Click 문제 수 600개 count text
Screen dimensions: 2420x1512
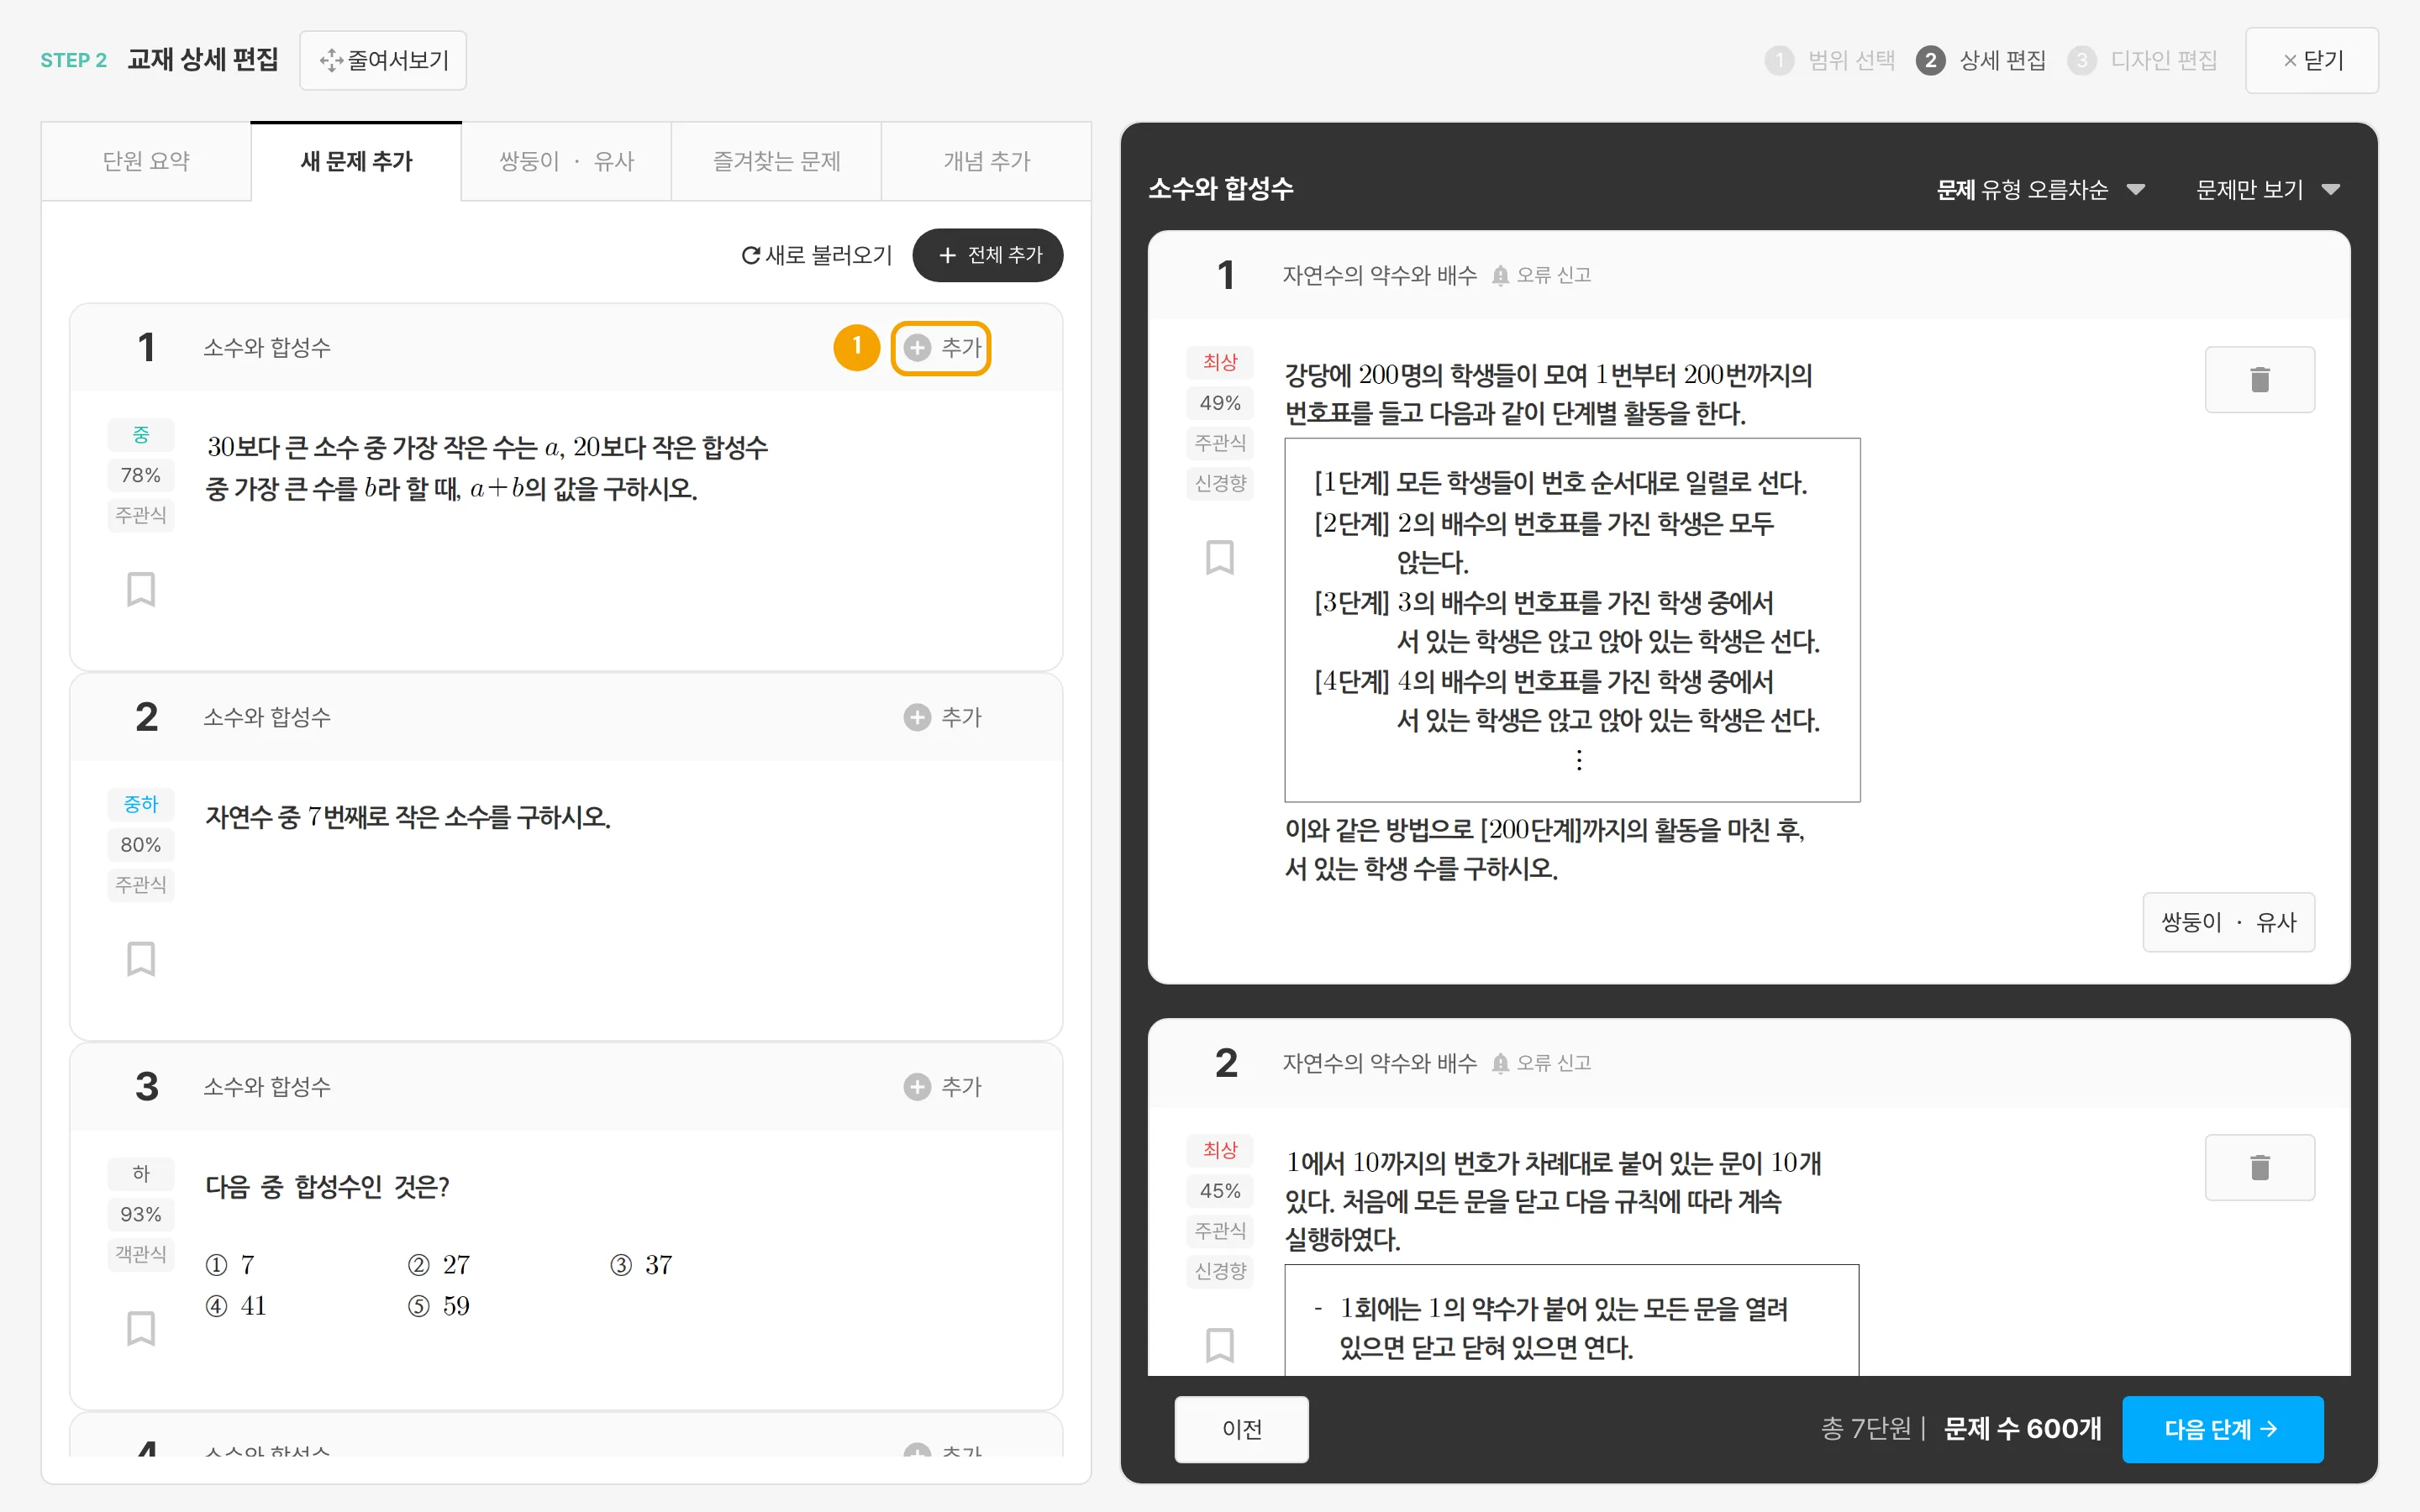2022,1429
